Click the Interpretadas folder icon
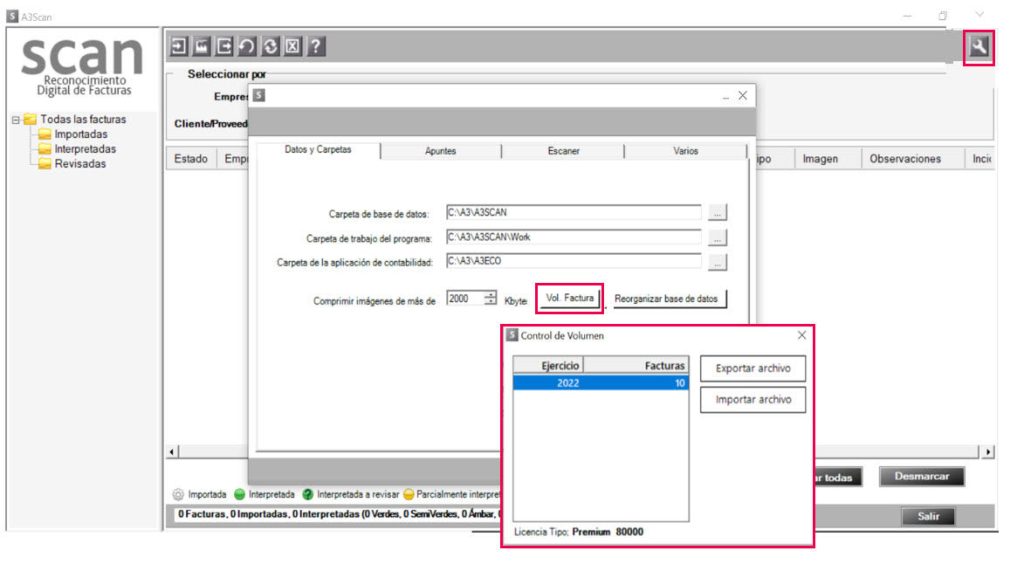Image resolution: width=1024 pixels, height=564 pixels. [44, 149]
